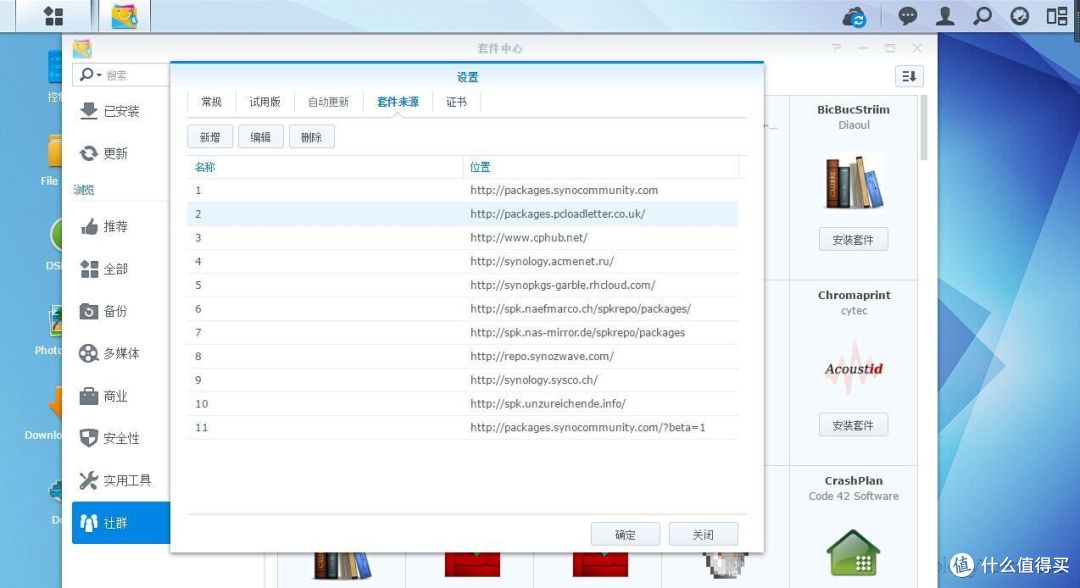This screenshot has height=588, width=1080.
Task: Sort sources by the Name column header
Action: (324, 167)
